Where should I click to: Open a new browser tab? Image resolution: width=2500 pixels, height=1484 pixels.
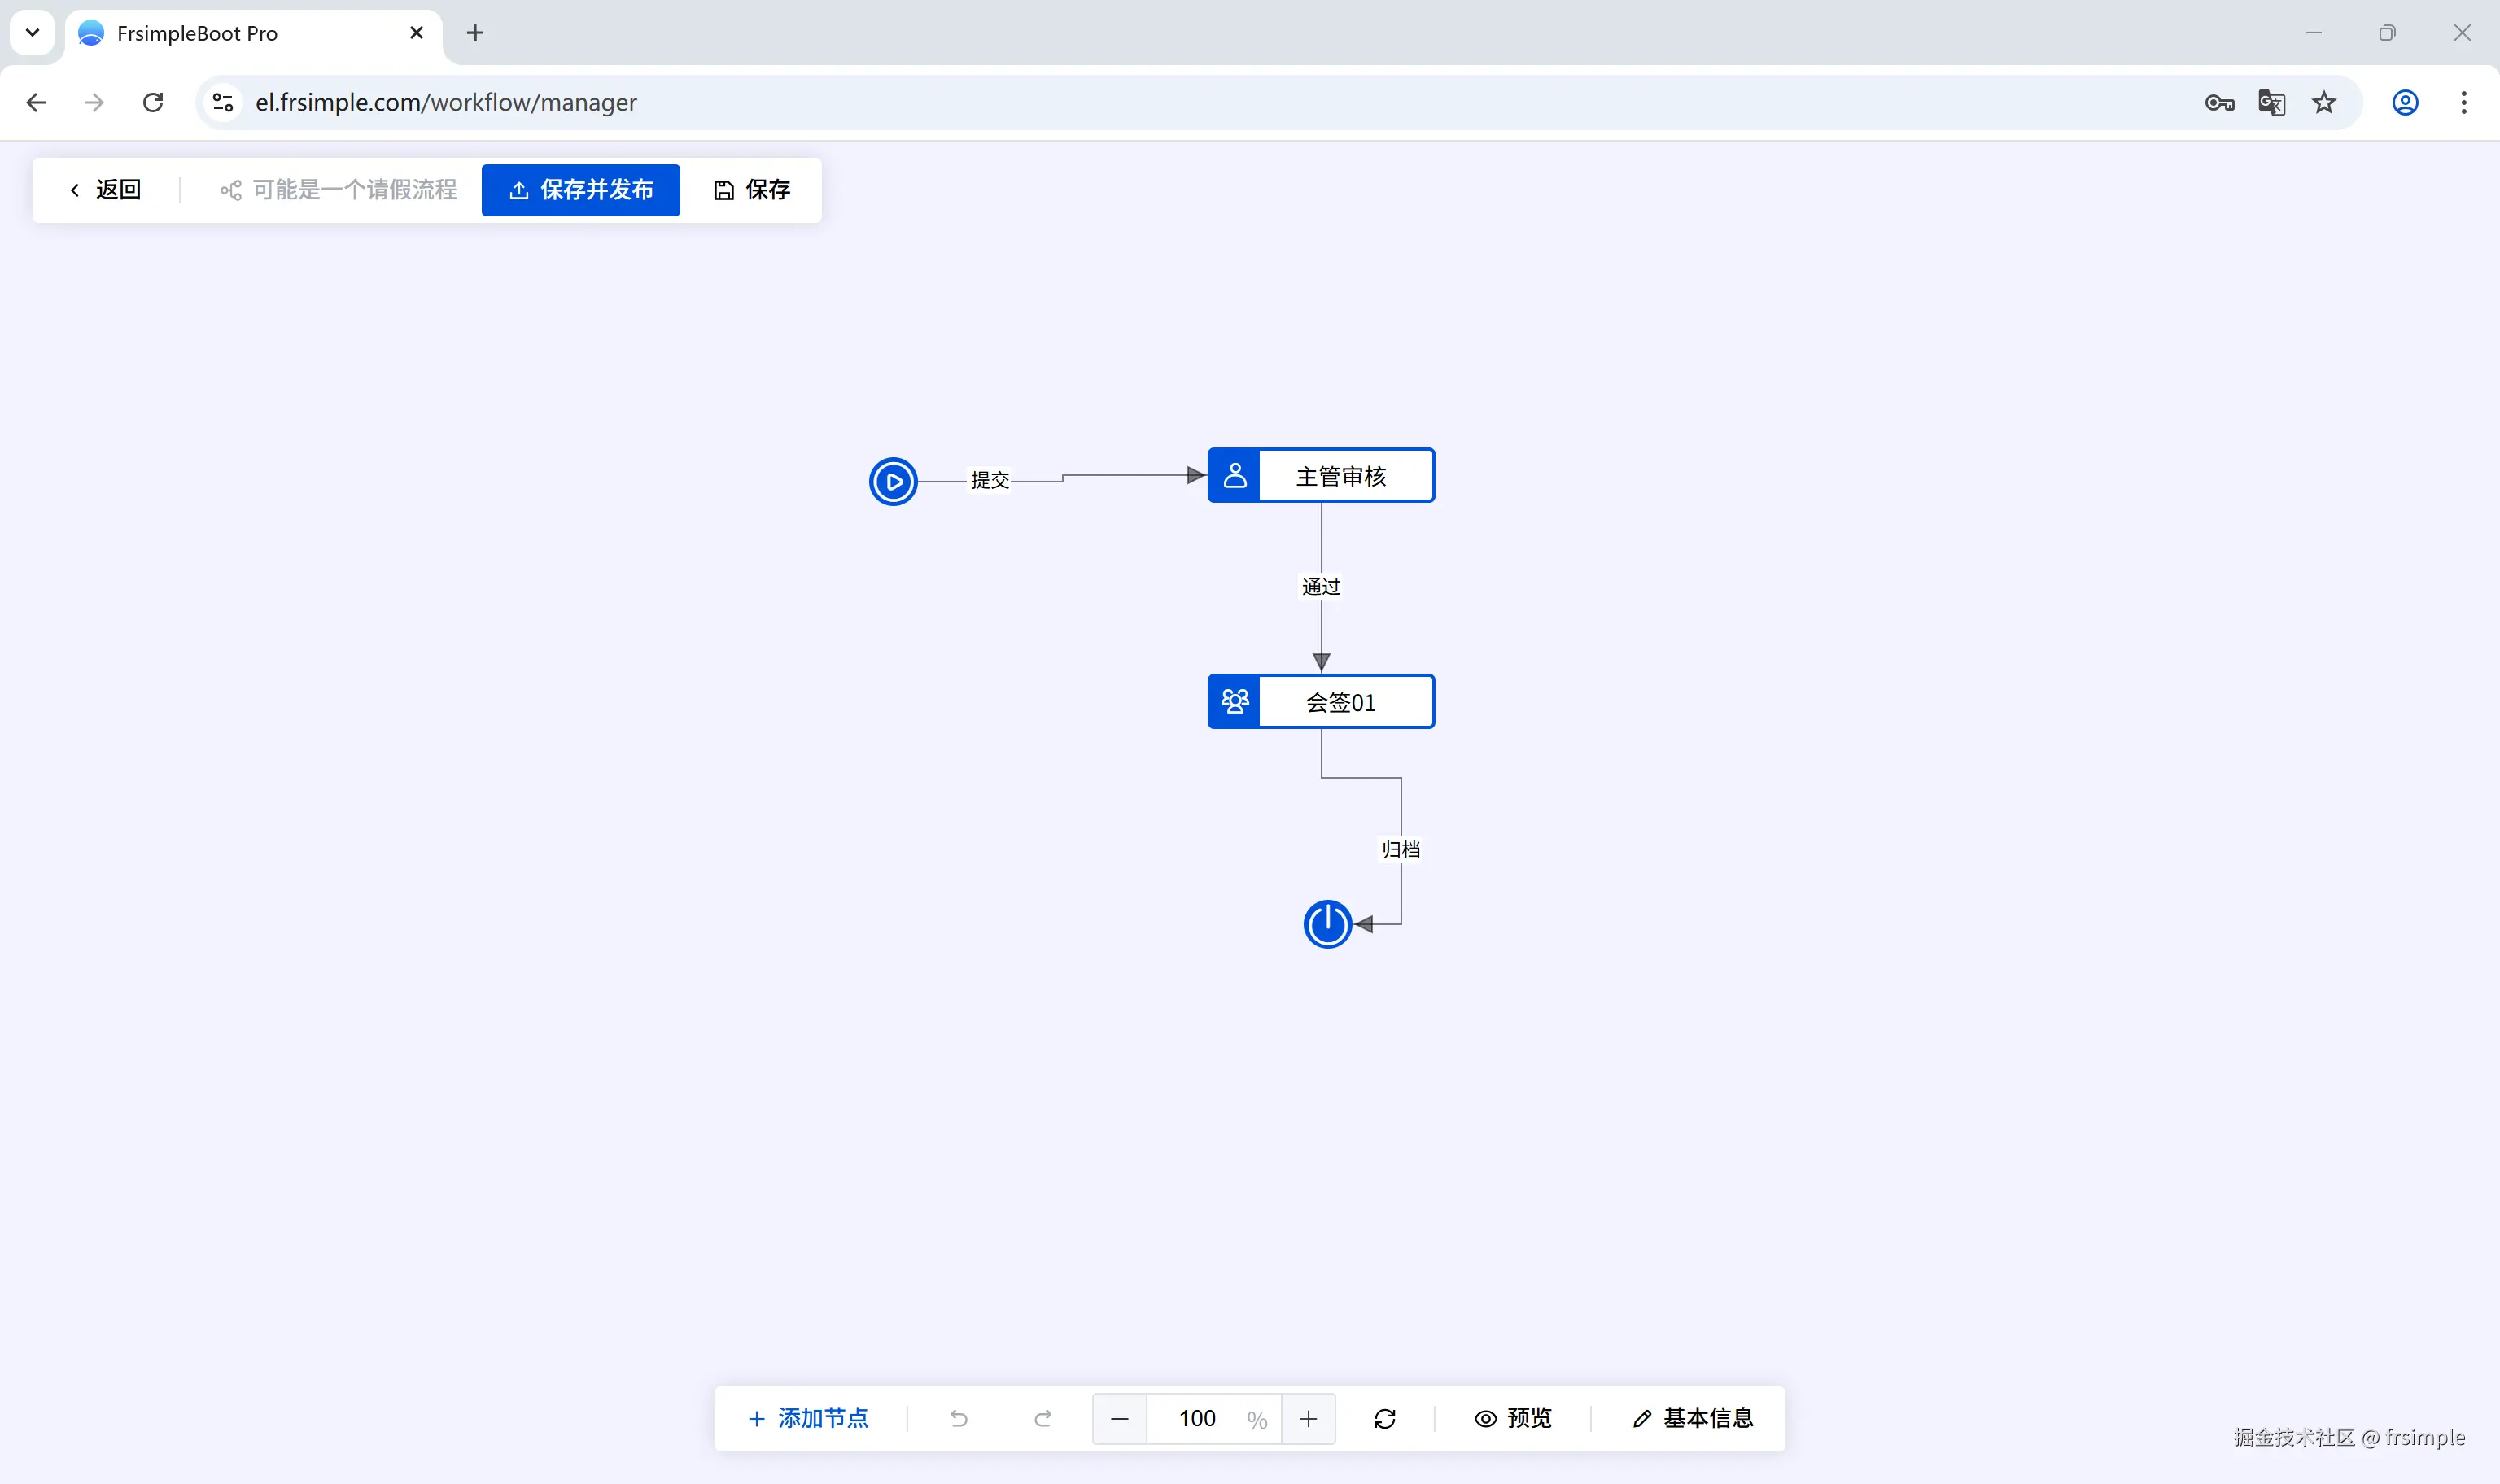coord(475,33)
